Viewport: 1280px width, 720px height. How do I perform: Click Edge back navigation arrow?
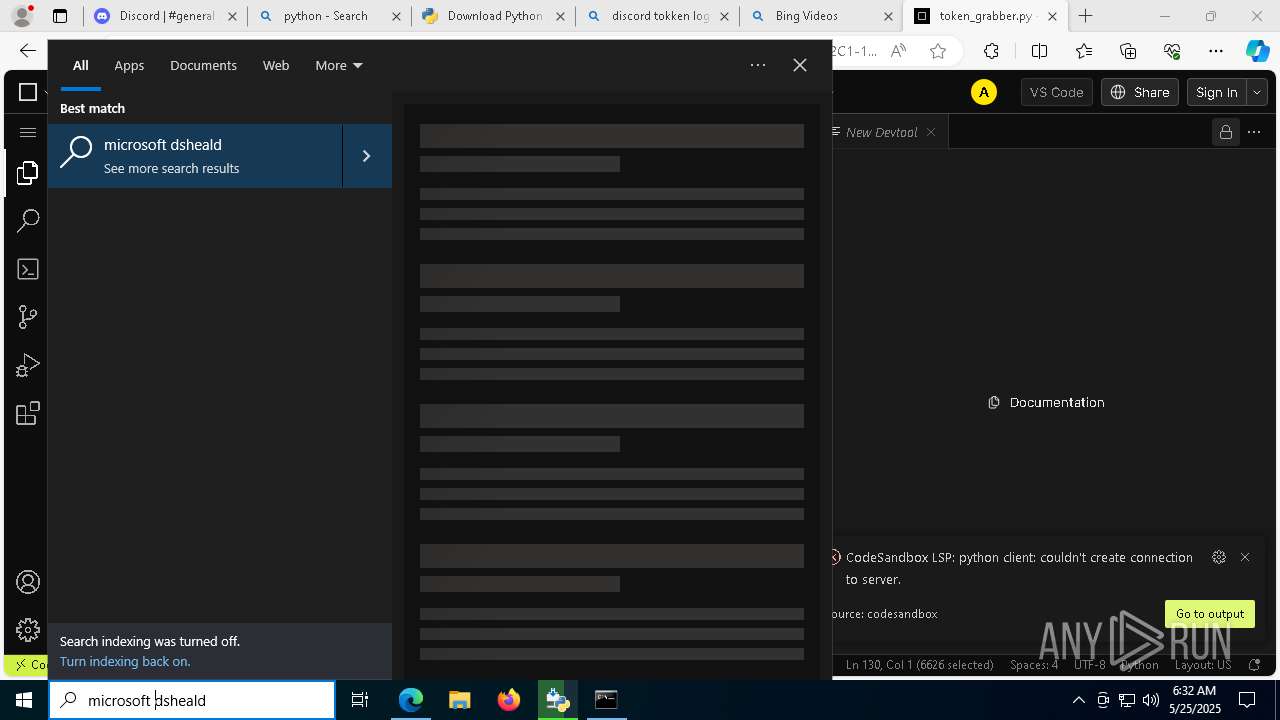coord(27,51)
